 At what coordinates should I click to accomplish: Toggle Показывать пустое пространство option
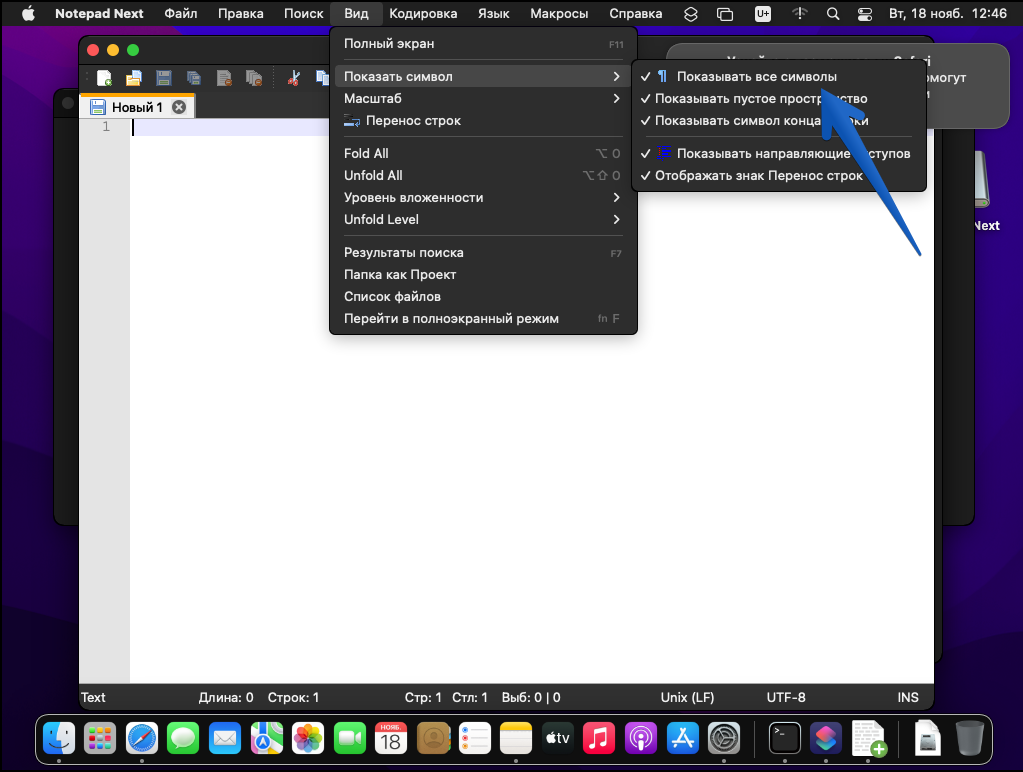760,98
